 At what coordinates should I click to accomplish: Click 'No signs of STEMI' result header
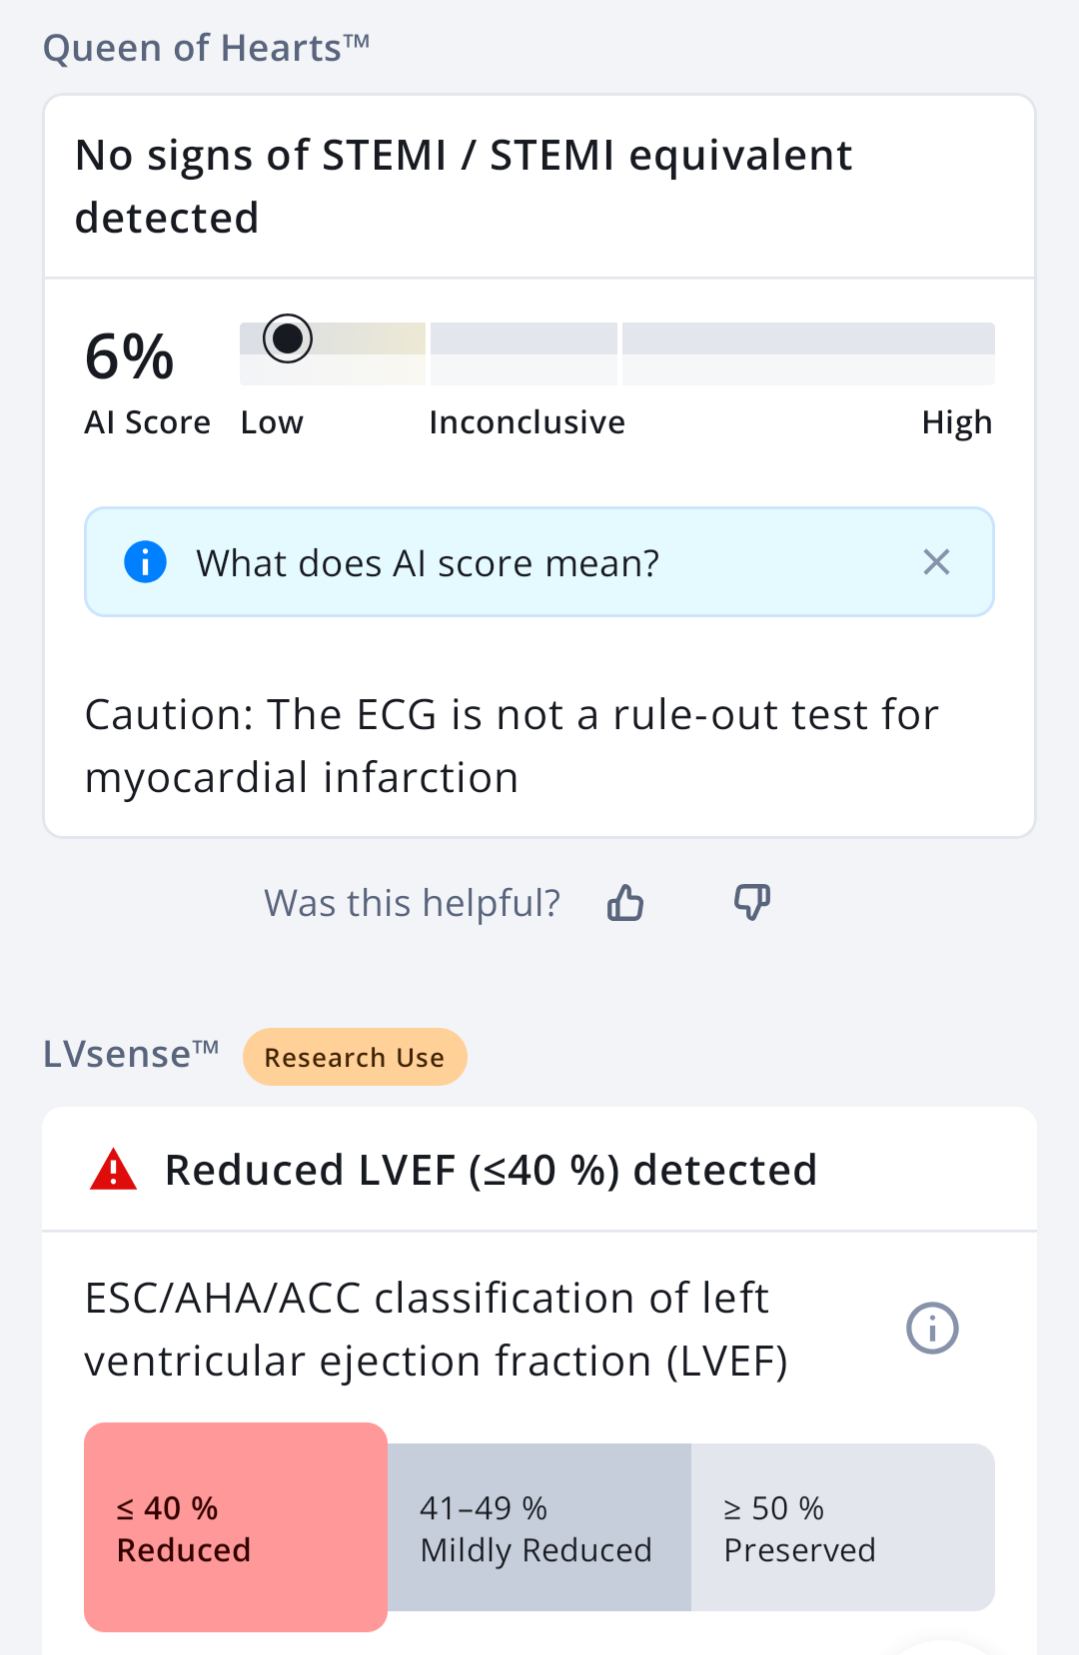464,186
